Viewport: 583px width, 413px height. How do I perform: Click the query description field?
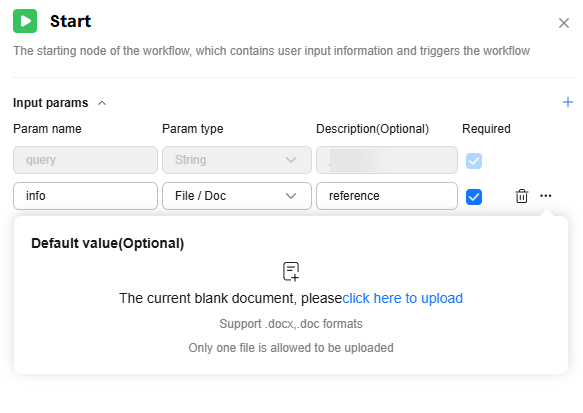click(387, 160)
